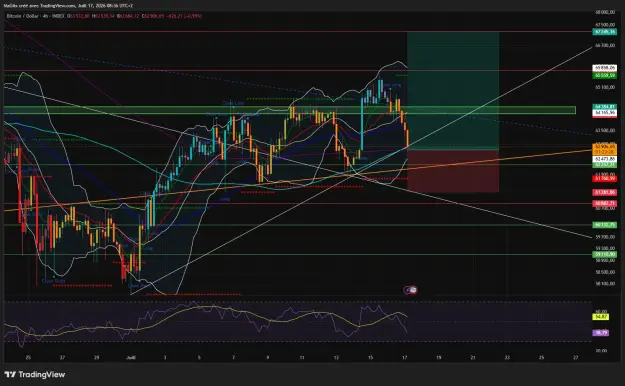Click the green 65 559,59 price label
The width and height of the screenshot is (625, 386).
(605, 75)
